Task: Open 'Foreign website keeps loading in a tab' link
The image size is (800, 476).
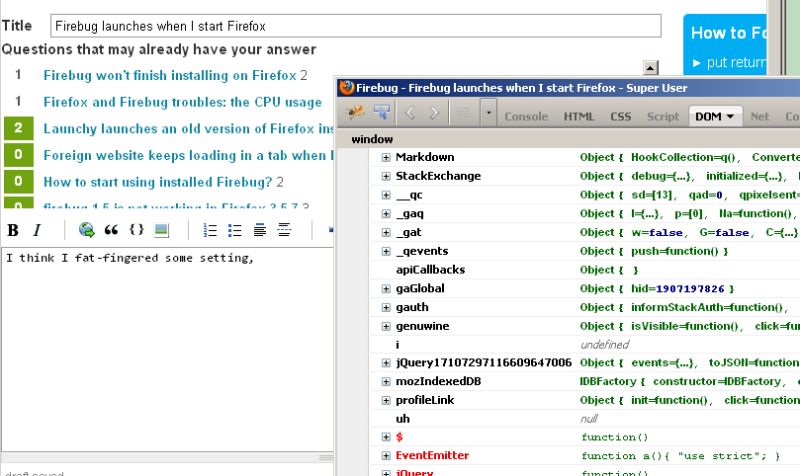Action: tap(188, 155)
